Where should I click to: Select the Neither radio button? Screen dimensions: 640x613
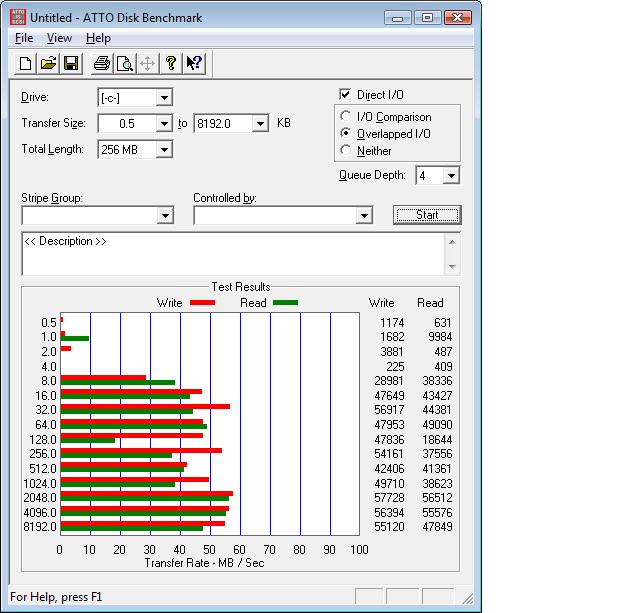(345, 150)
